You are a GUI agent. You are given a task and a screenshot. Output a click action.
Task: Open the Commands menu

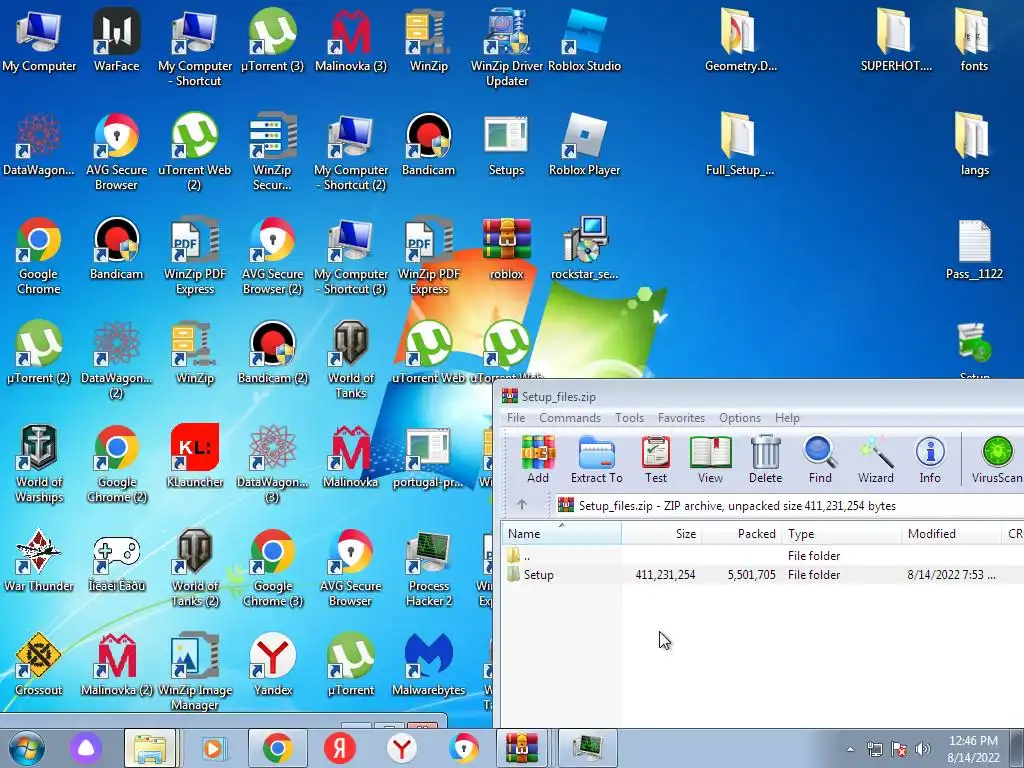tap(569, 418)
